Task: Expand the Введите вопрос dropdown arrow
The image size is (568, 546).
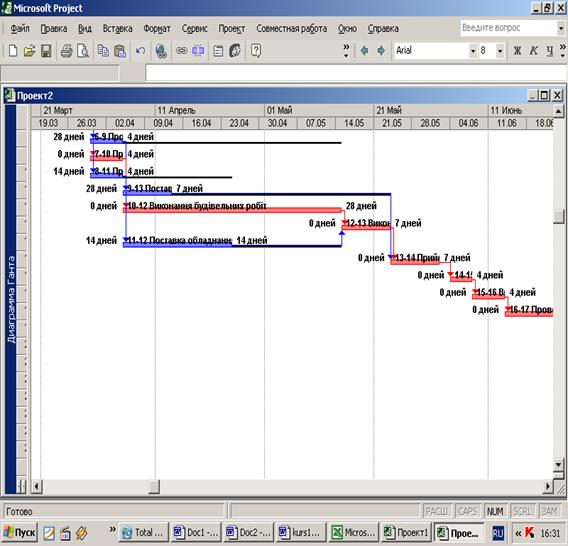Action: click(561, 28)
